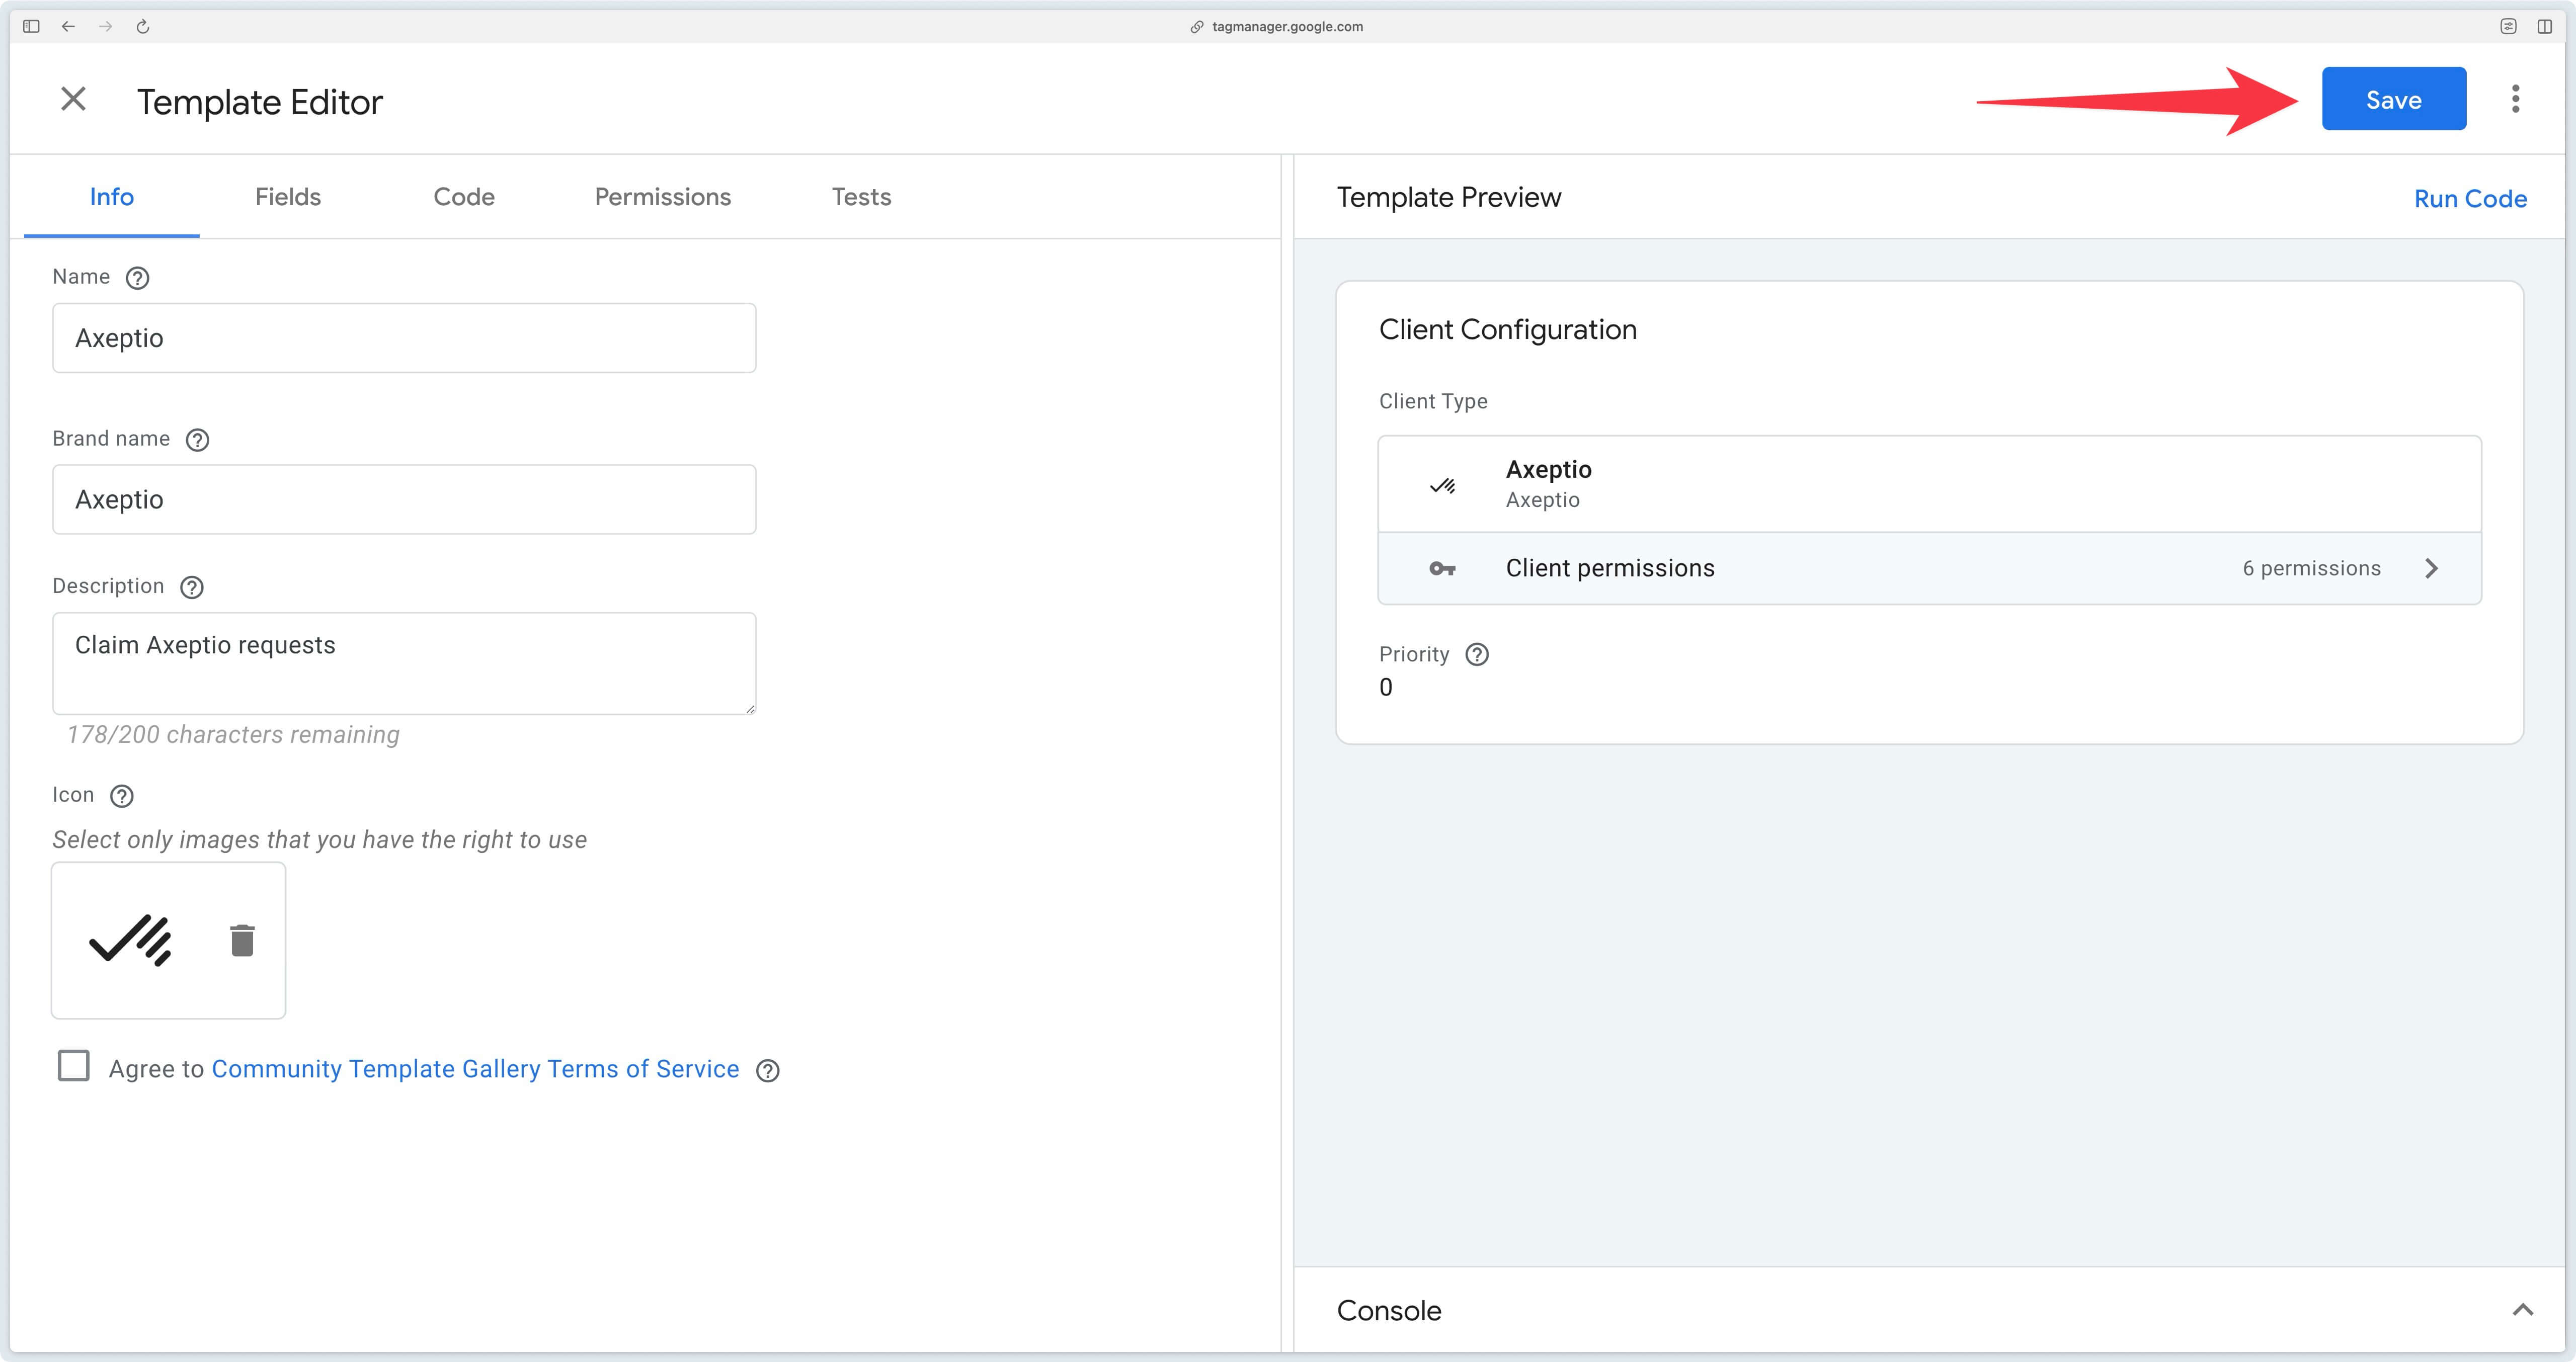
Task: Click the '6 permissions' text
Action: 2311,569
